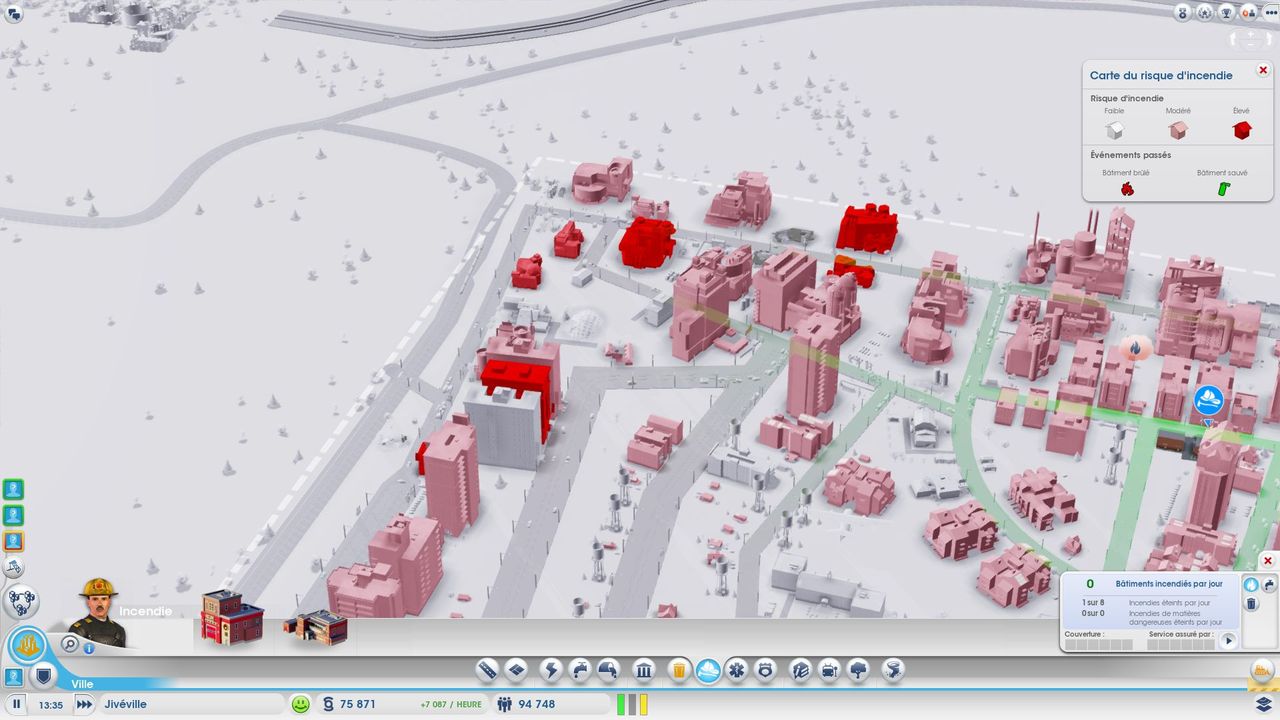Viewport: 1280px width, 720px height.
Task: Open the Waste disposal trash can menu
Action: 678,670
